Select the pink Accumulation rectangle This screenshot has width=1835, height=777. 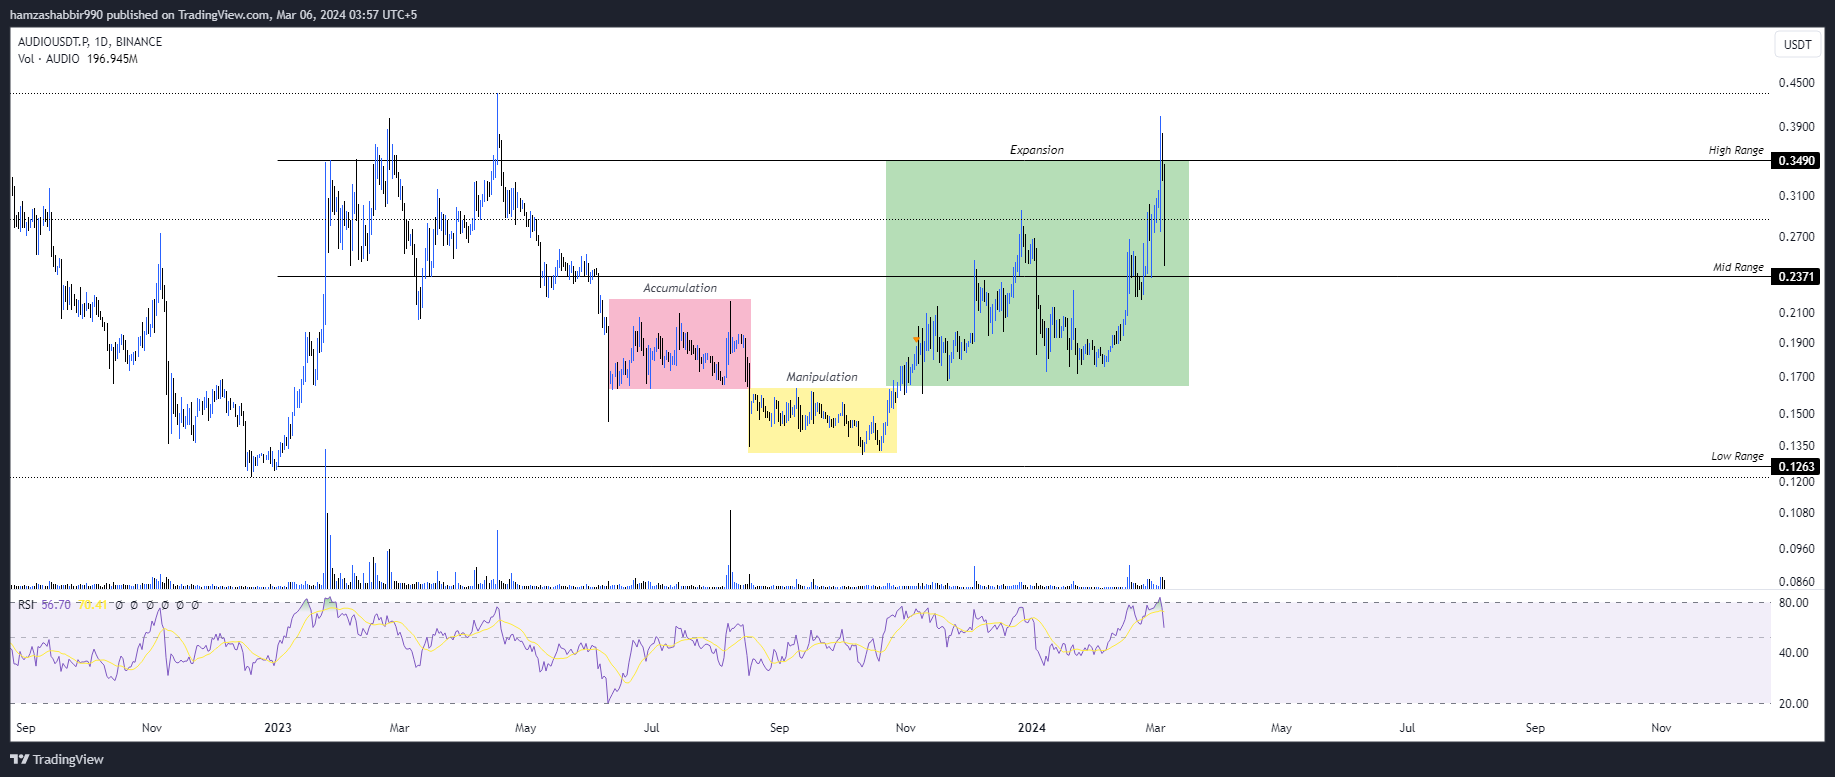tap(680, 344)
